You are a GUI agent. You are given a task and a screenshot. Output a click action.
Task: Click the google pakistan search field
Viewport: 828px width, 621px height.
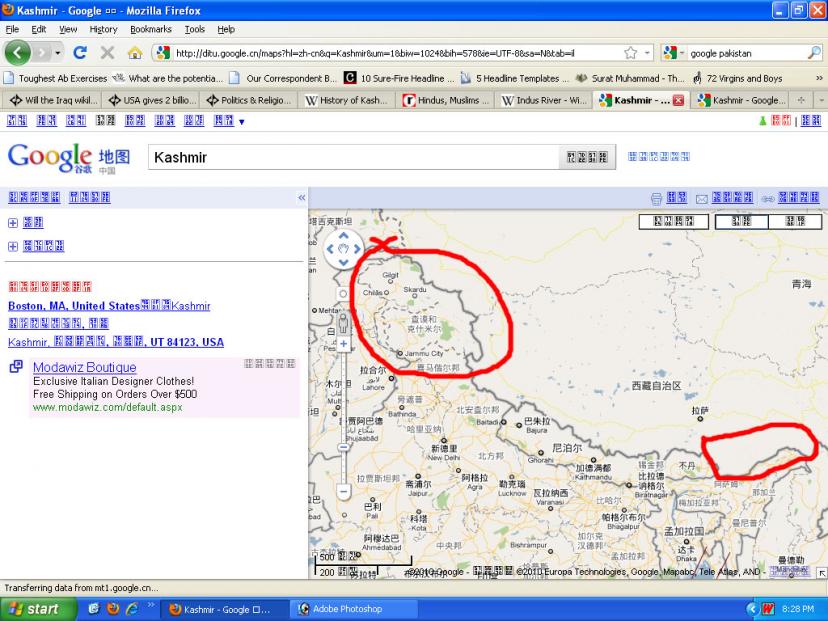747,53
